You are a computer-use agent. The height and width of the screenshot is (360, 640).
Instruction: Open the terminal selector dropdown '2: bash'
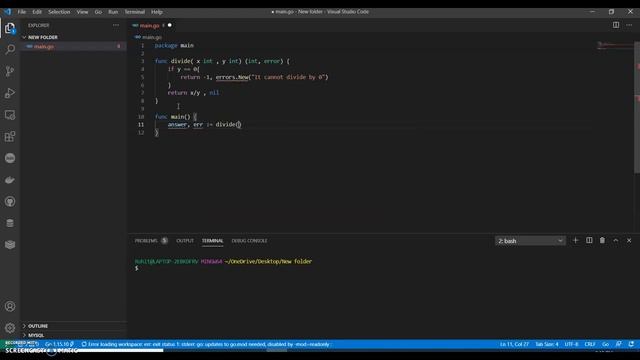pyautogui.click(x=530, y=241)
